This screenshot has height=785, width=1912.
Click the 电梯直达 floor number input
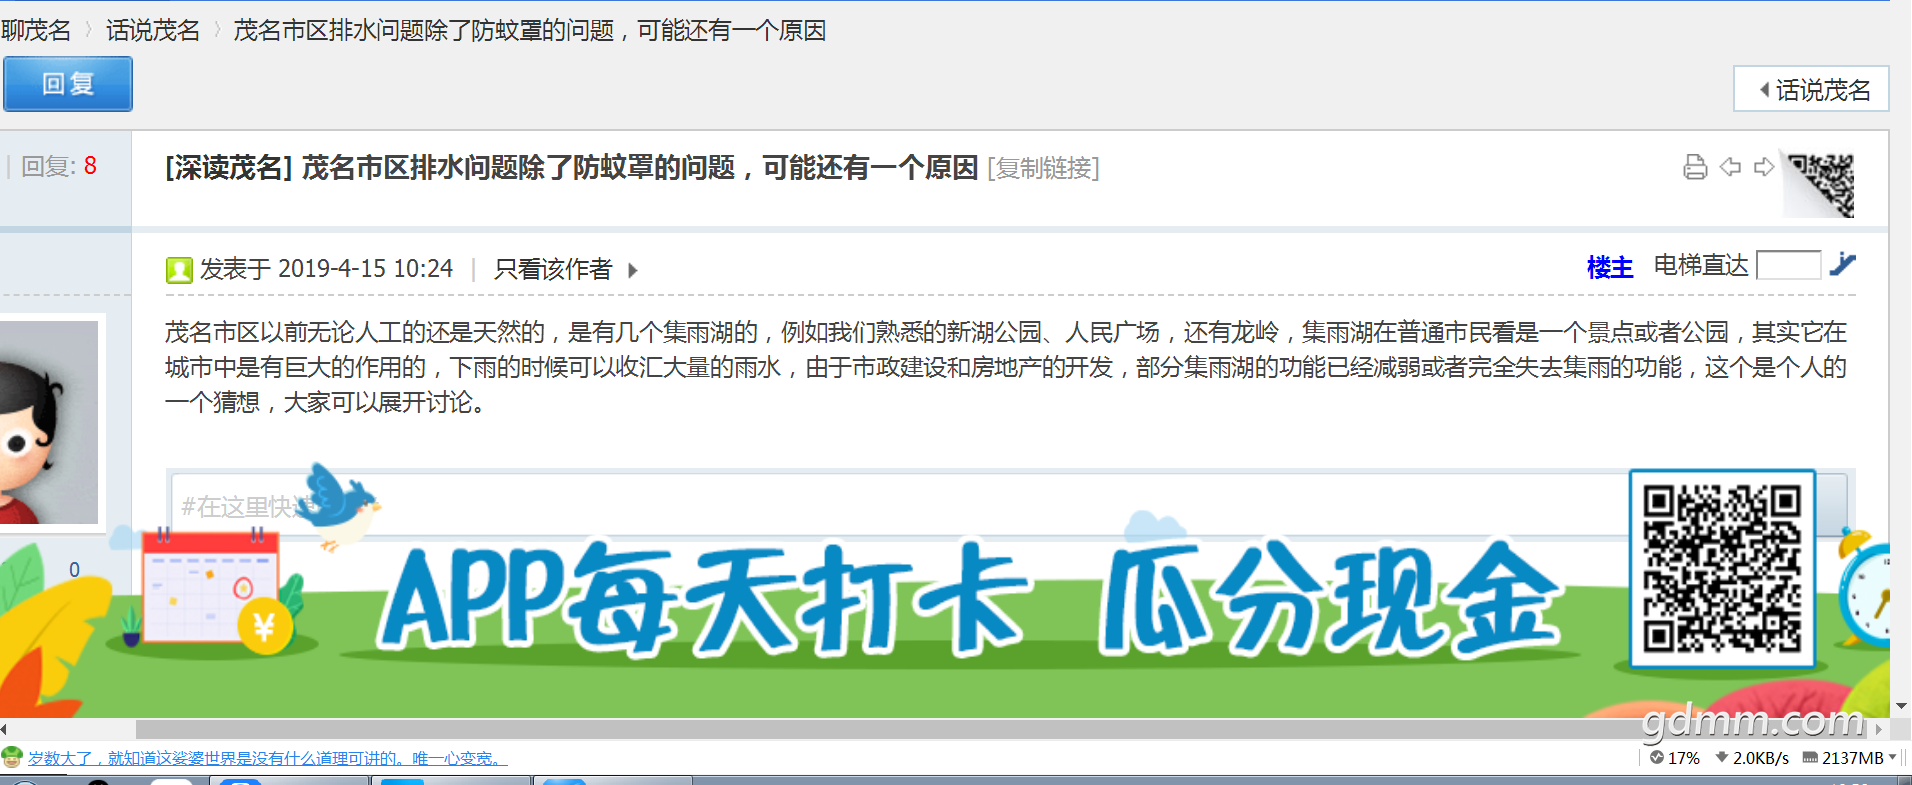(1788, 265)
